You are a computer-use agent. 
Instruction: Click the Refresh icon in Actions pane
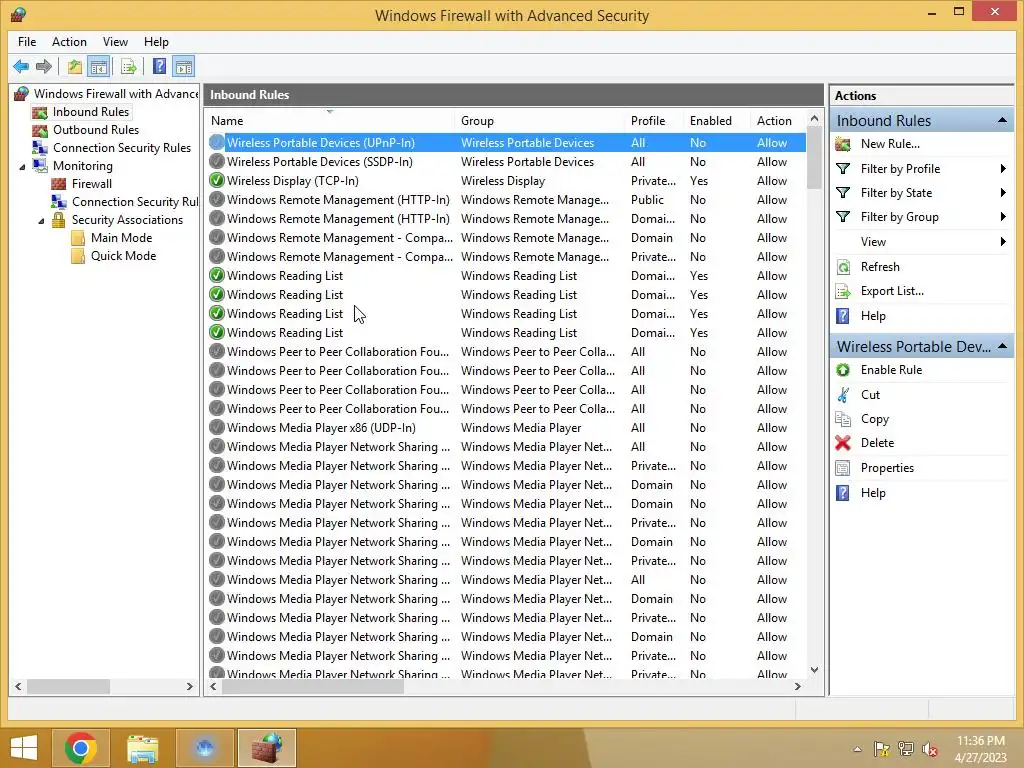tap(843, 267)
